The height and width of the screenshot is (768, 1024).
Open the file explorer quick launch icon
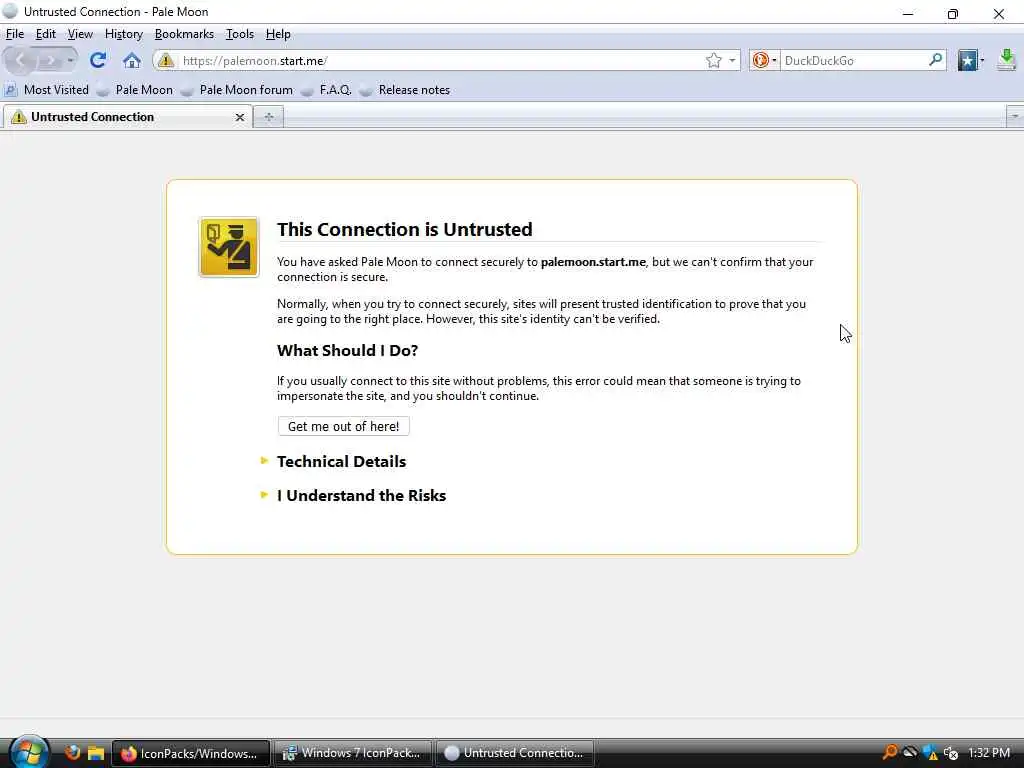coord(96,753)
